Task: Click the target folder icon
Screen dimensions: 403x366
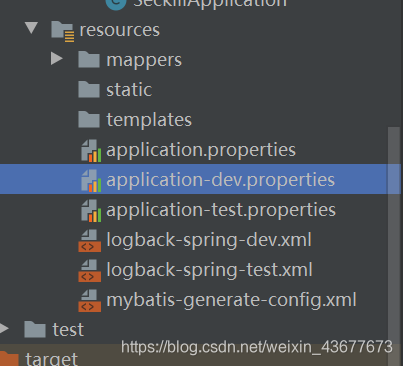Action: click(x=9, y=358)
